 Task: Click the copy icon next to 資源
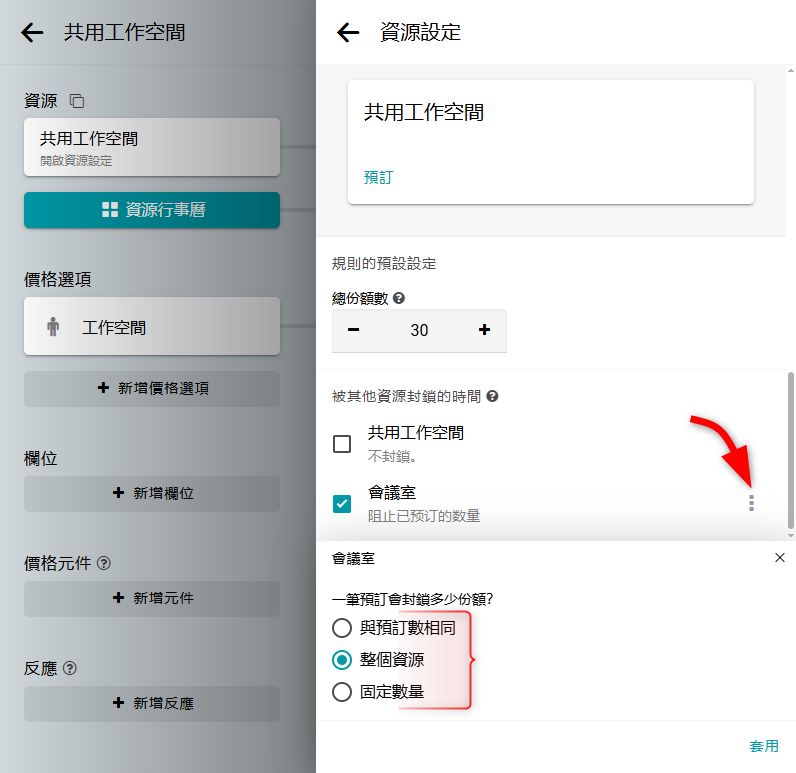coord(77,101)
